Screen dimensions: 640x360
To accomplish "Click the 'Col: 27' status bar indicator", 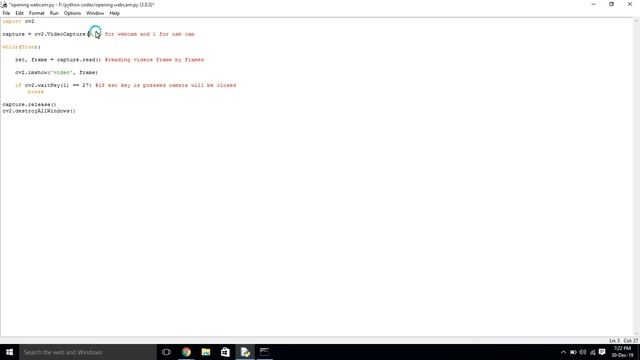I will (x=631, y=340).
